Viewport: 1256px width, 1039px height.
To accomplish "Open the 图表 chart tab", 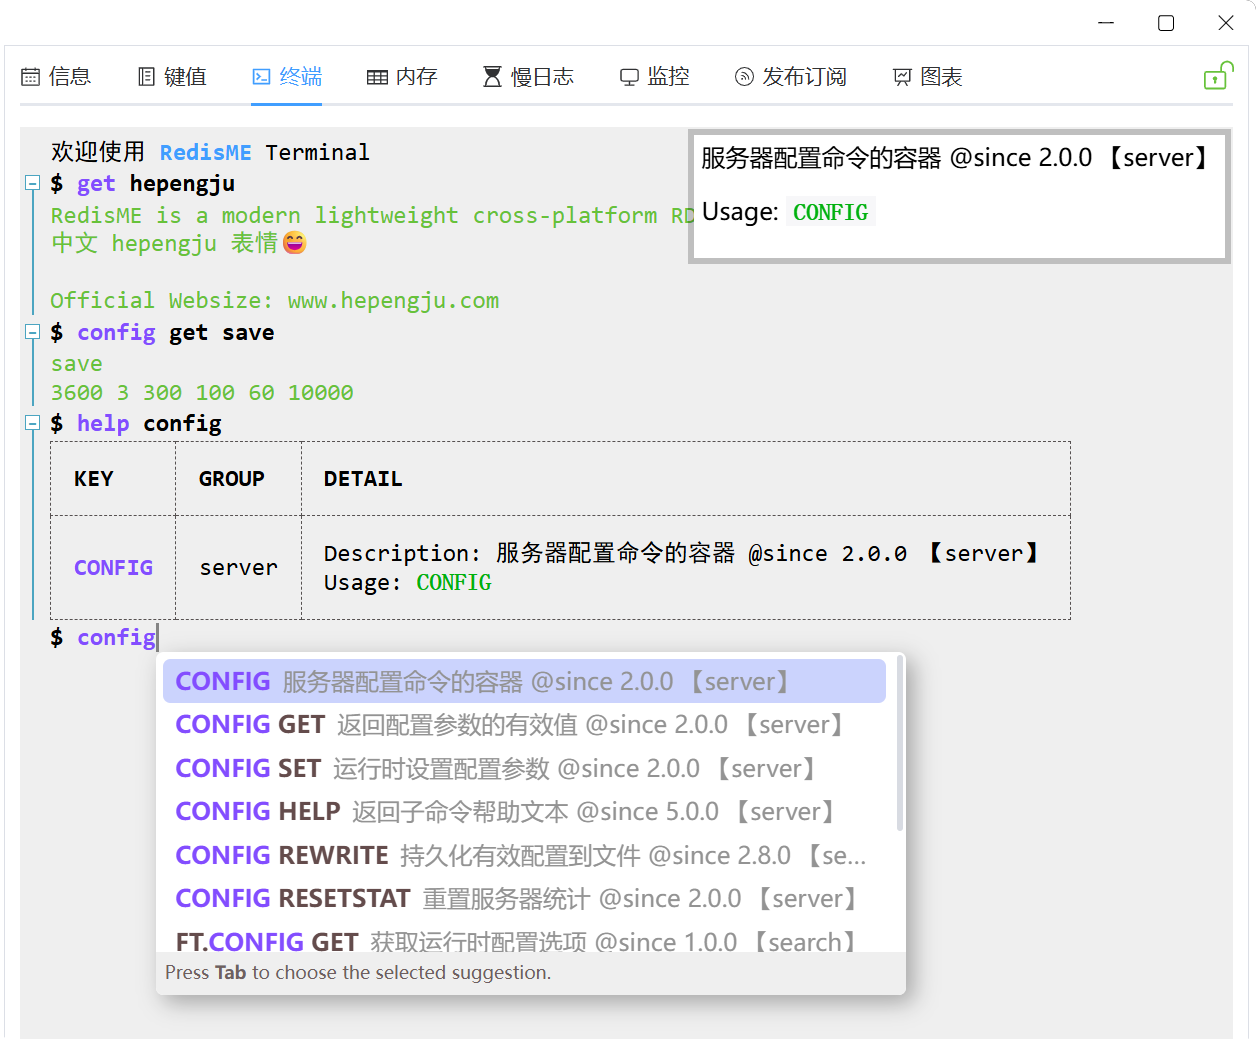I will pyautogui.click(x=927, y=77).
